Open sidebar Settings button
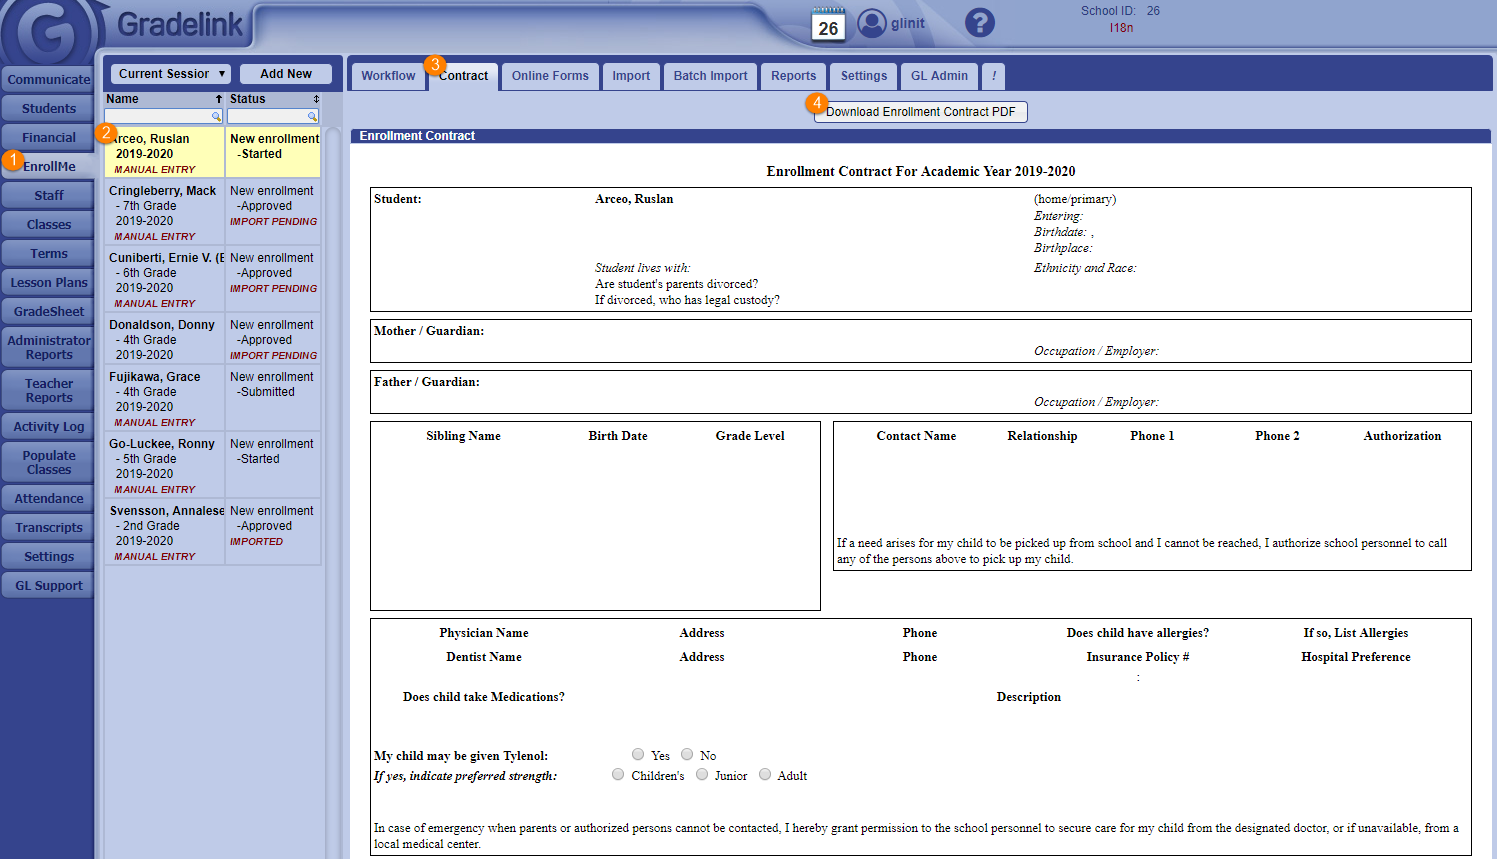The image size is (1497, 859). pyautogui.click(x=48, y=557)
